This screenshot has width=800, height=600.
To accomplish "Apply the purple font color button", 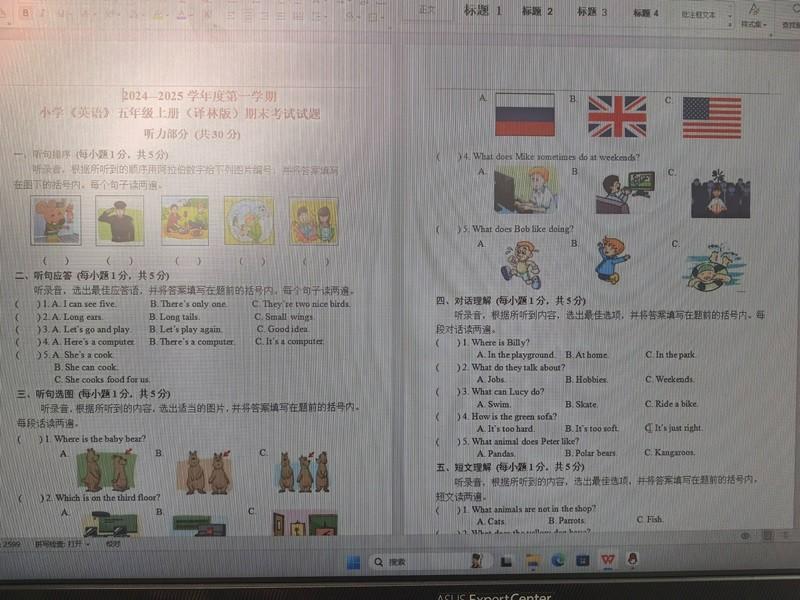I will tap(182, 15).
